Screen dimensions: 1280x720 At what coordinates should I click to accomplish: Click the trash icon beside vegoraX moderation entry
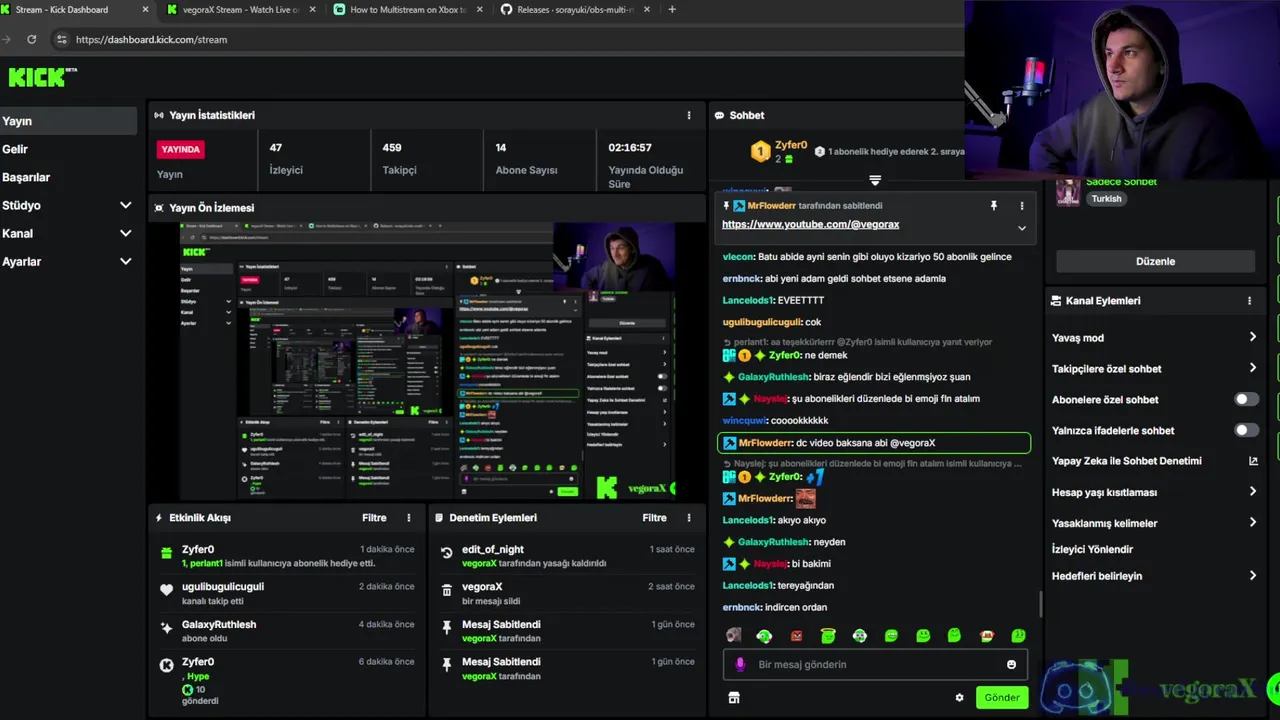coord(447,590)
